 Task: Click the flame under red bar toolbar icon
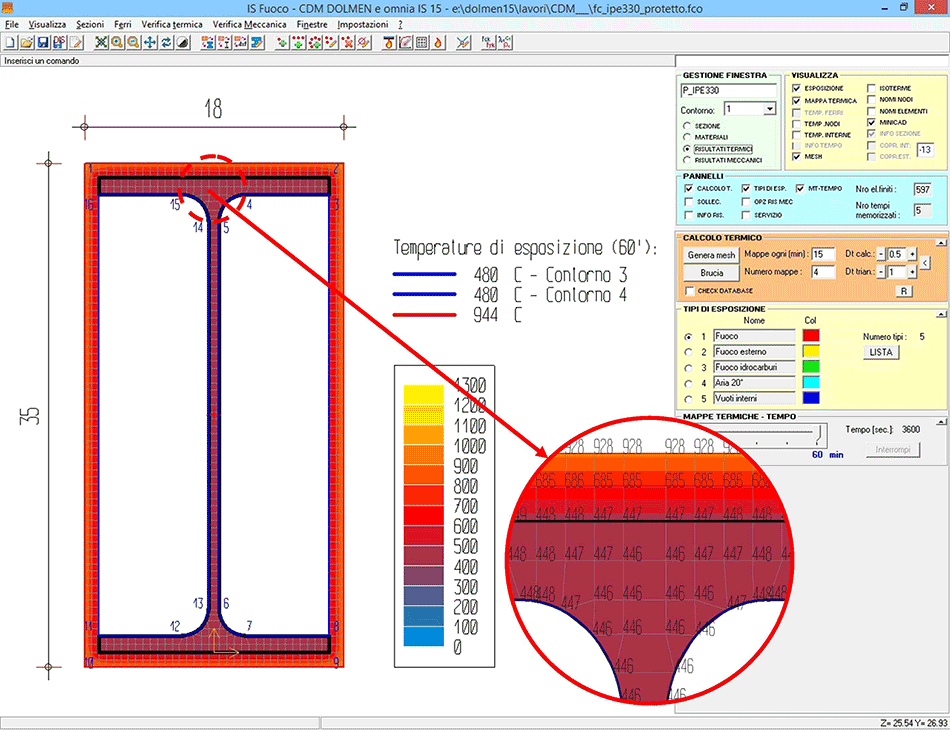[x=389, y=42]
